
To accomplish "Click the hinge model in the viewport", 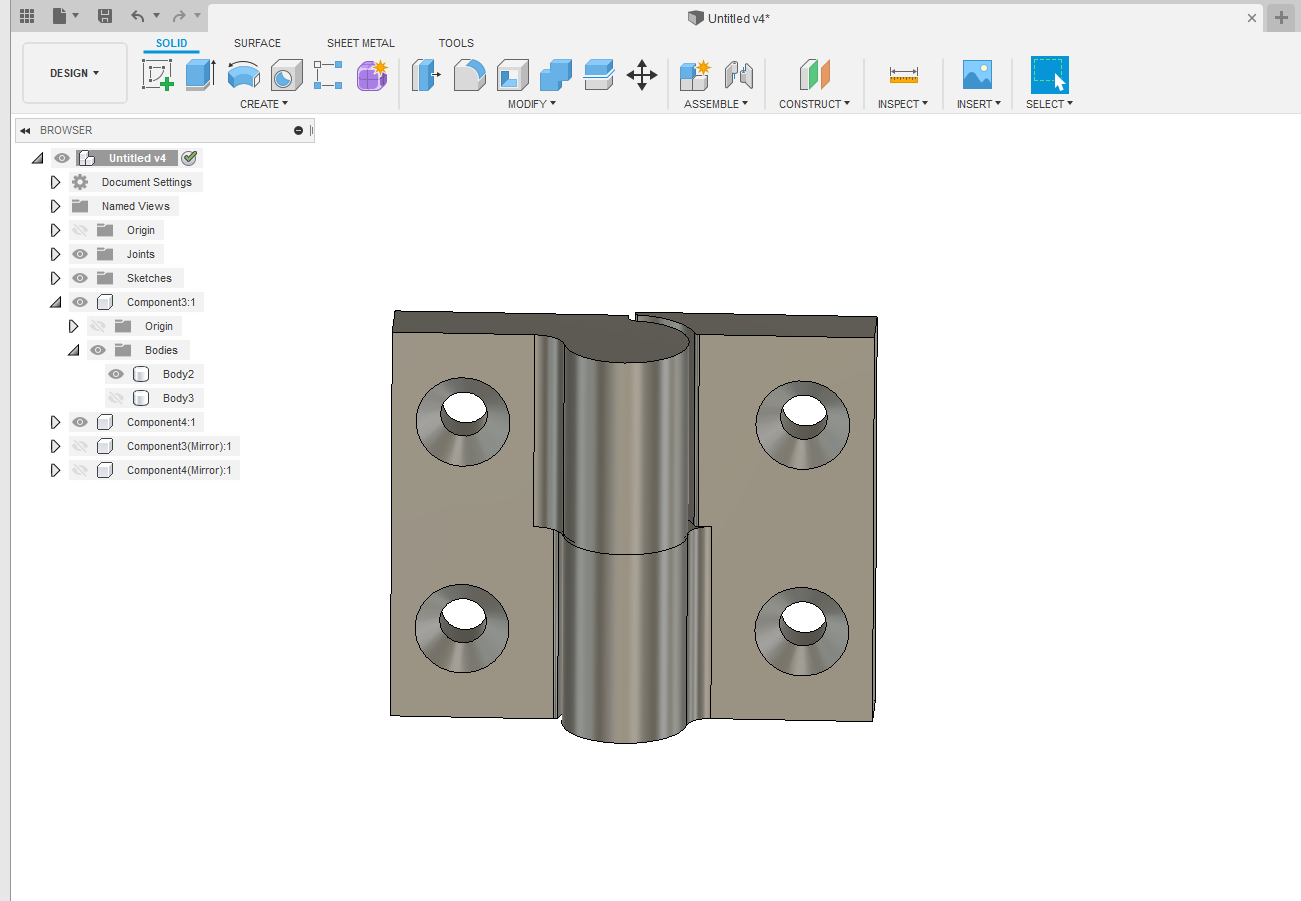I will [634, 525].
